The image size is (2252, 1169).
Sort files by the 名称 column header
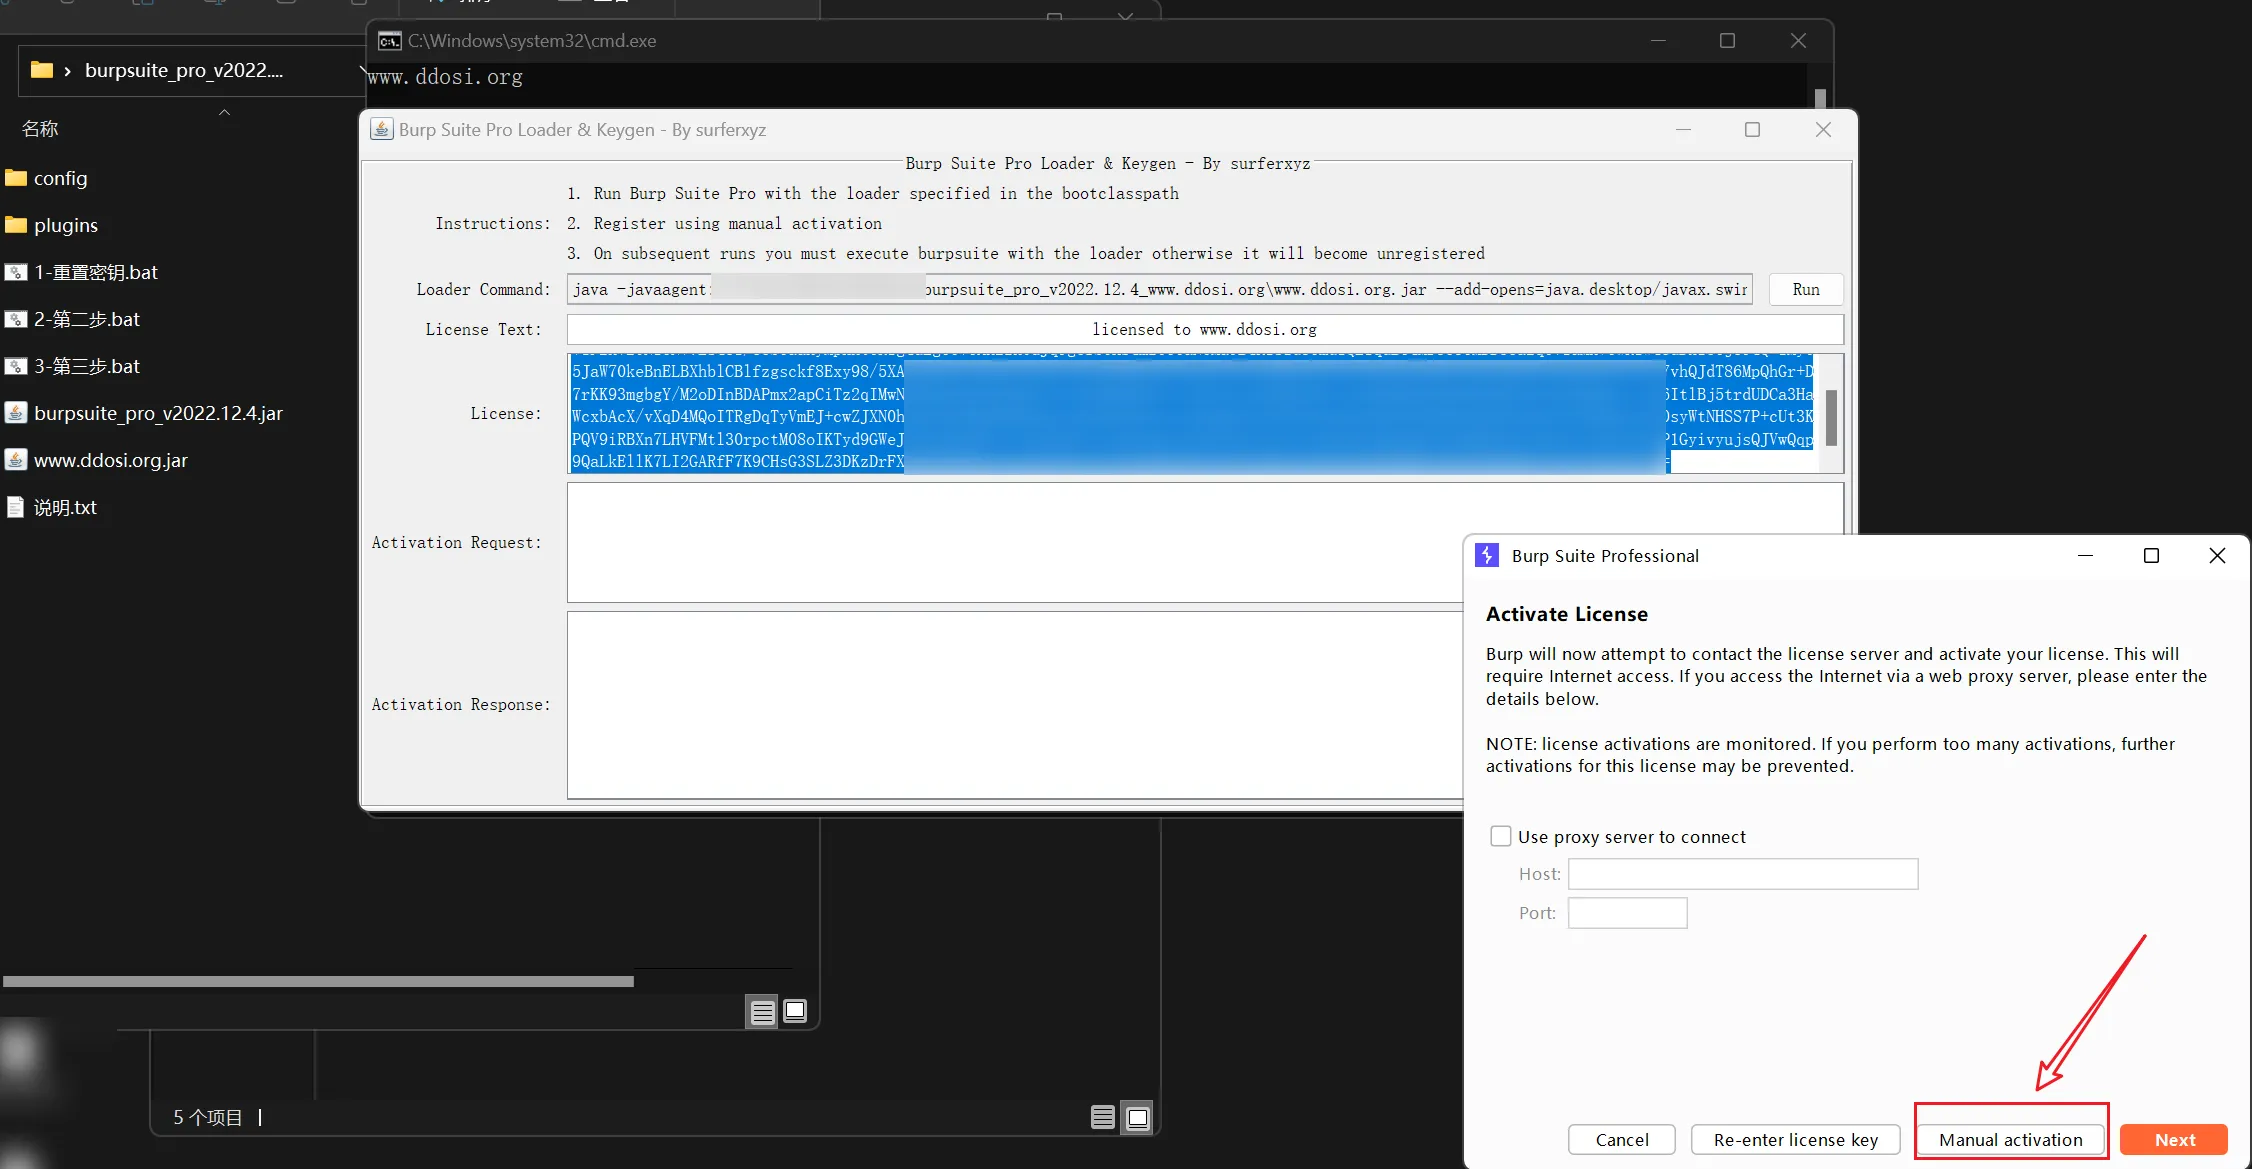pos(40,128)
